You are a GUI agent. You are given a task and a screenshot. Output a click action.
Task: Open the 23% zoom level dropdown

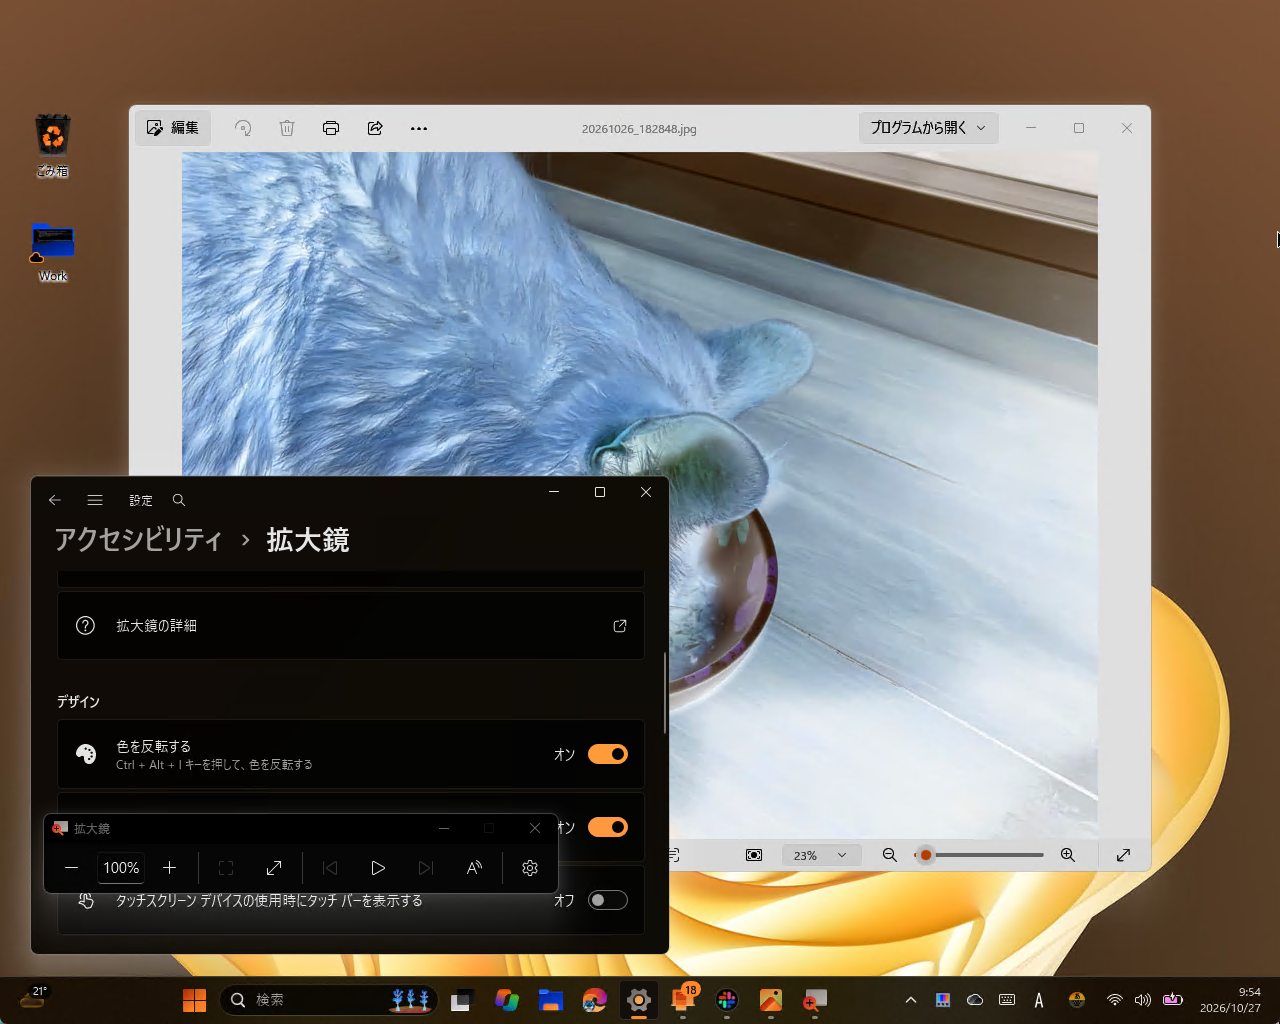click(x=820, y=855)
